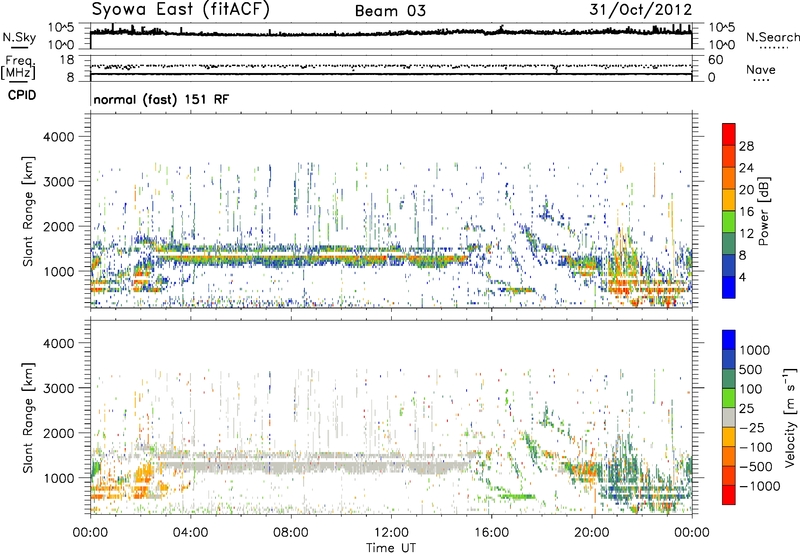Click the "Power [dB]" colorbar title

[x=763, y=211]
